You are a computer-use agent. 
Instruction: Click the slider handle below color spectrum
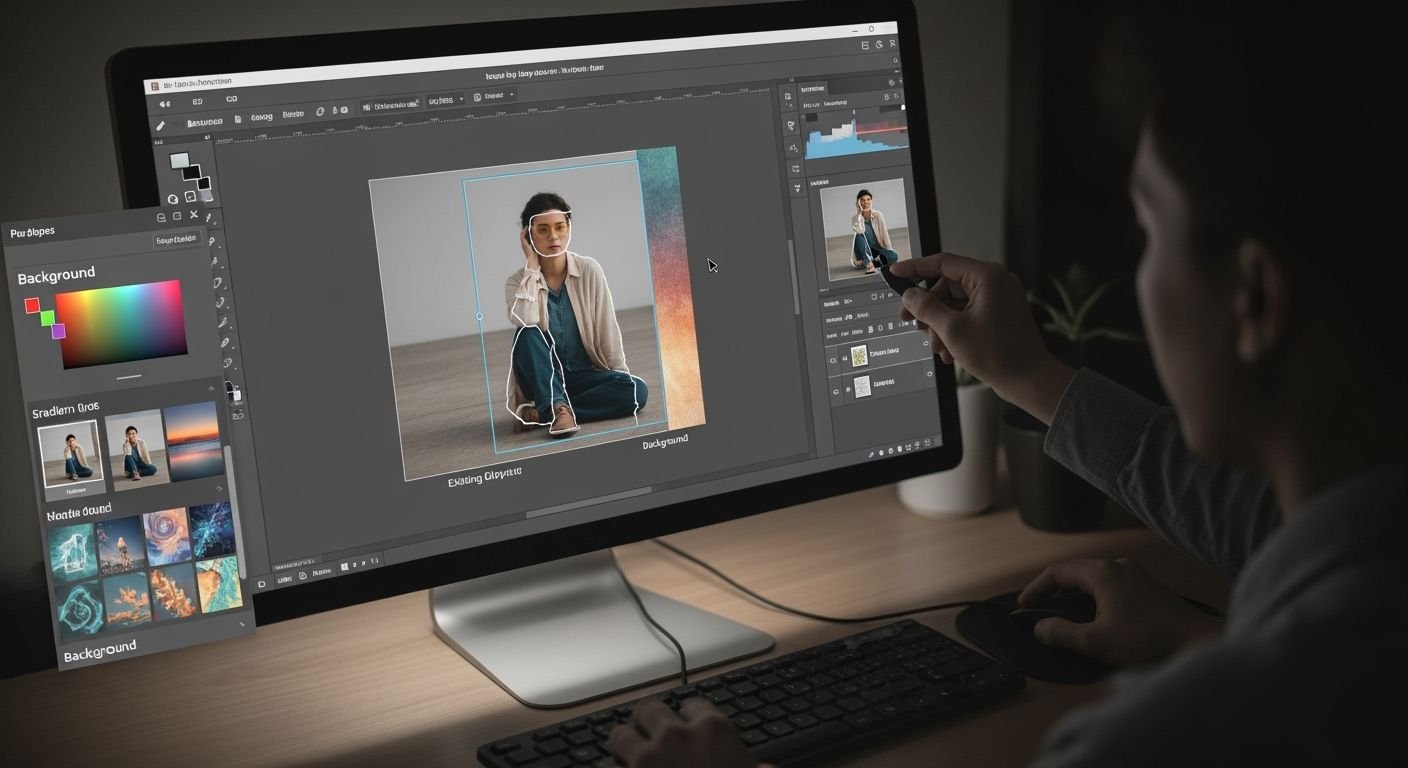(128, 377)
